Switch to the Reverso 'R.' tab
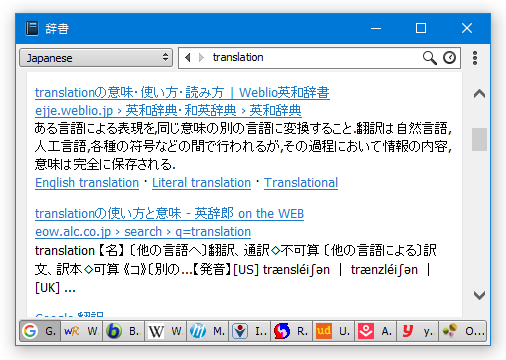The image size is (506, 360). click(x=291, y=331)
